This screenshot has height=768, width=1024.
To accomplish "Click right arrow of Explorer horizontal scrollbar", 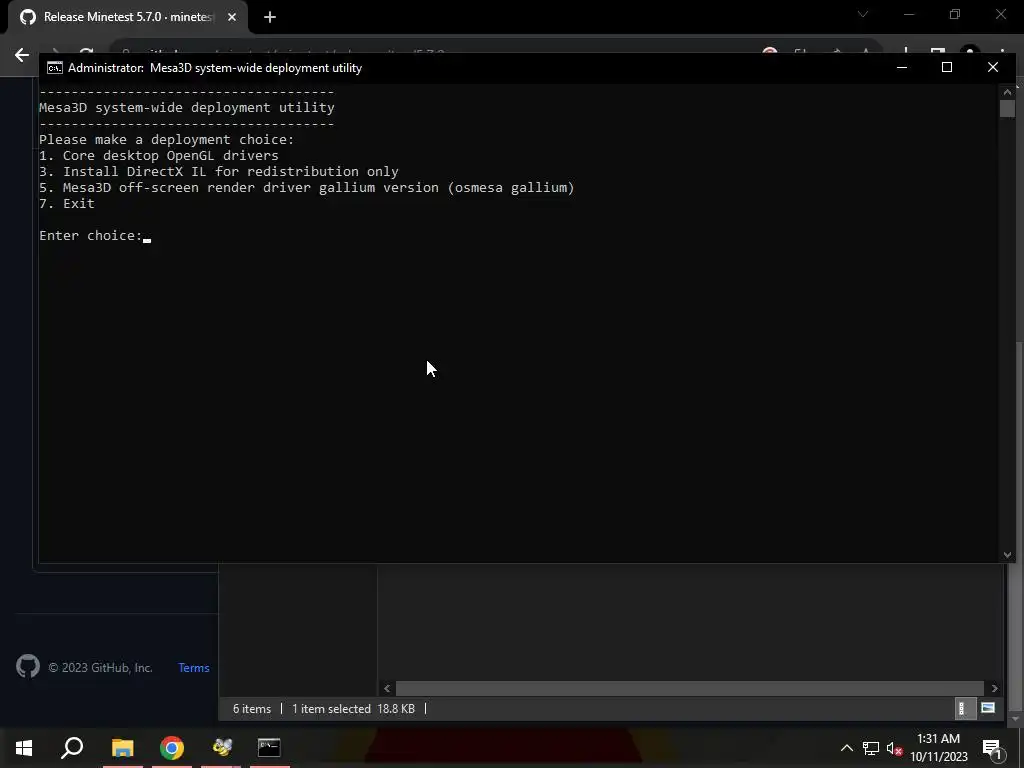I will click(x=994, y=688).
